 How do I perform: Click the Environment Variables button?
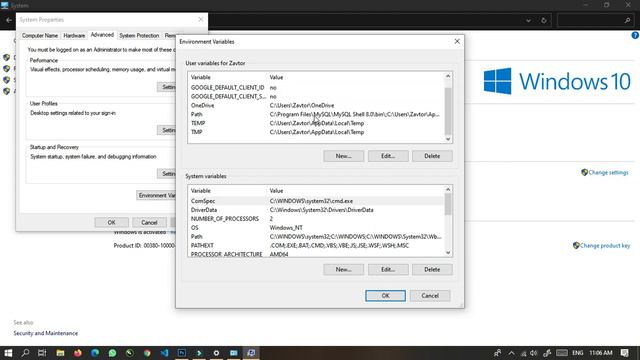[x=156, y=196]
